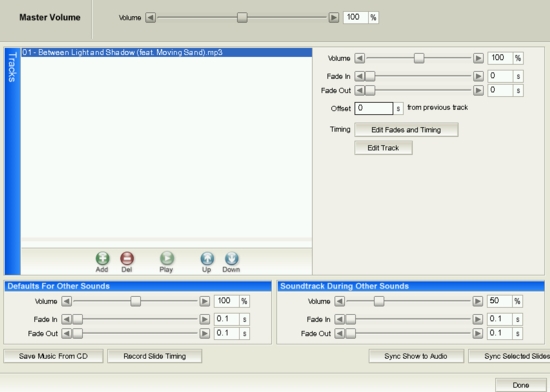Click Soundtrack During Other Sounds Fade Out field

pyautogui.click(x=500, y=333)
